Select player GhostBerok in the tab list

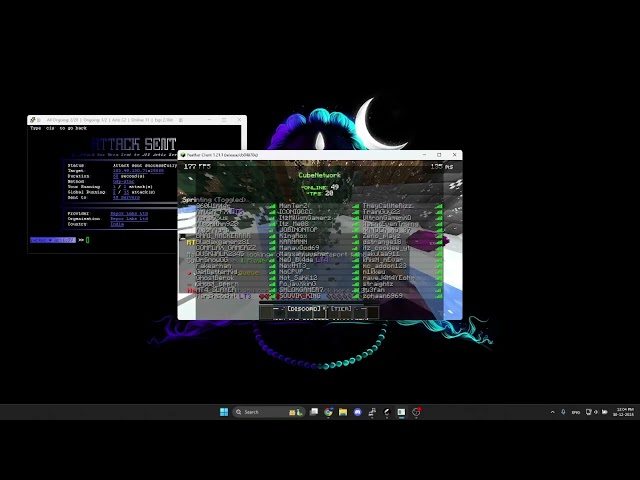(215, 278)
